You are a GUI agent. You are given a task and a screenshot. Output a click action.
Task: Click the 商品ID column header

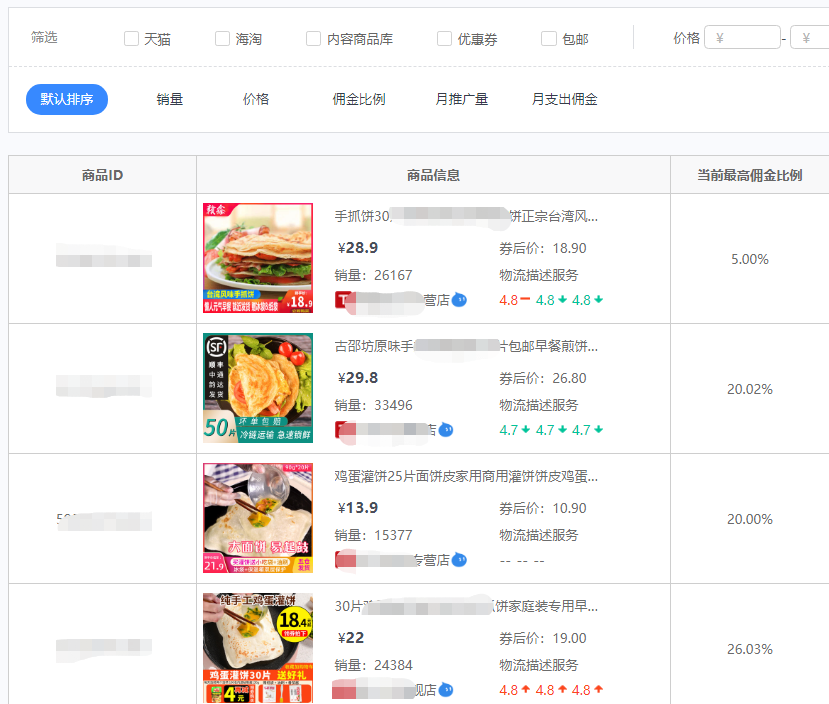tap(102, 175)
